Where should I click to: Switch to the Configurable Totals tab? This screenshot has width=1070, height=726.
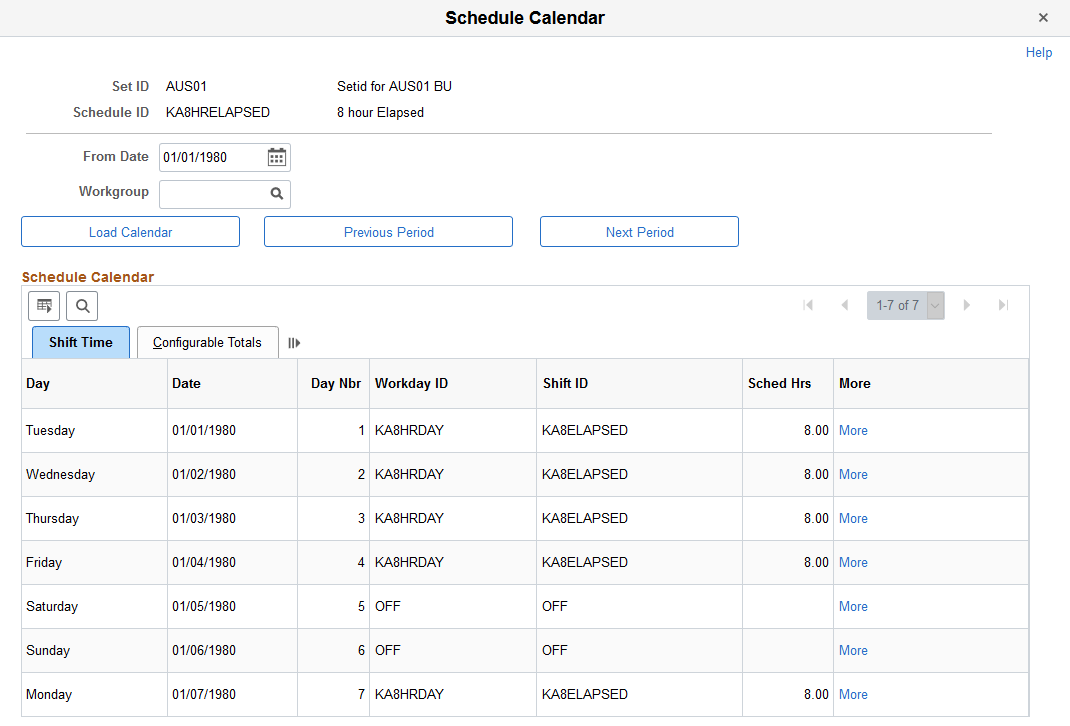tap(207, 343)
